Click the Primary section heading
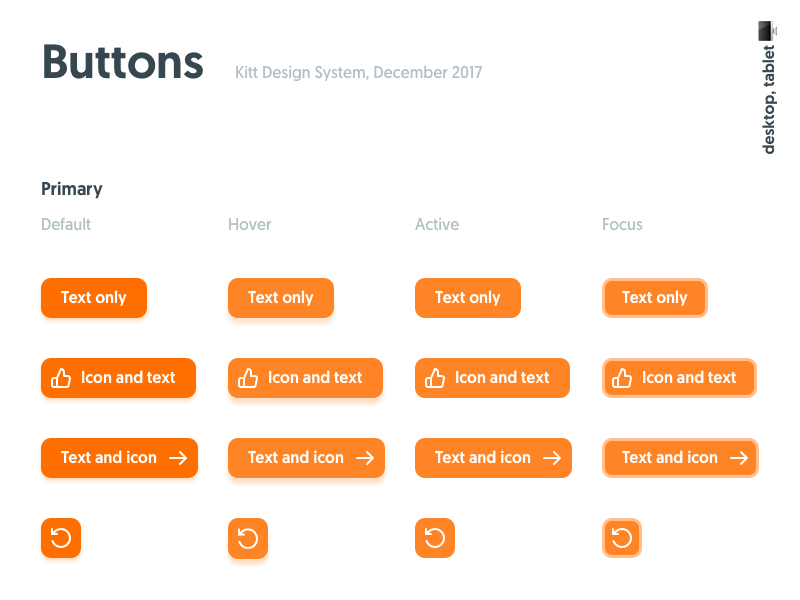This screenshot has width=800, height=600. pyautogui.click(x=71, y=189)
